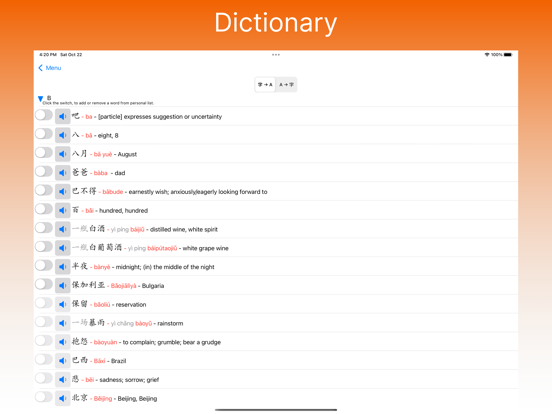Image resolution: width=552 pixels, height=414 pixels.
Task: Select 'midnight; (in) the middle of the night'
Action: click(165, 267)
